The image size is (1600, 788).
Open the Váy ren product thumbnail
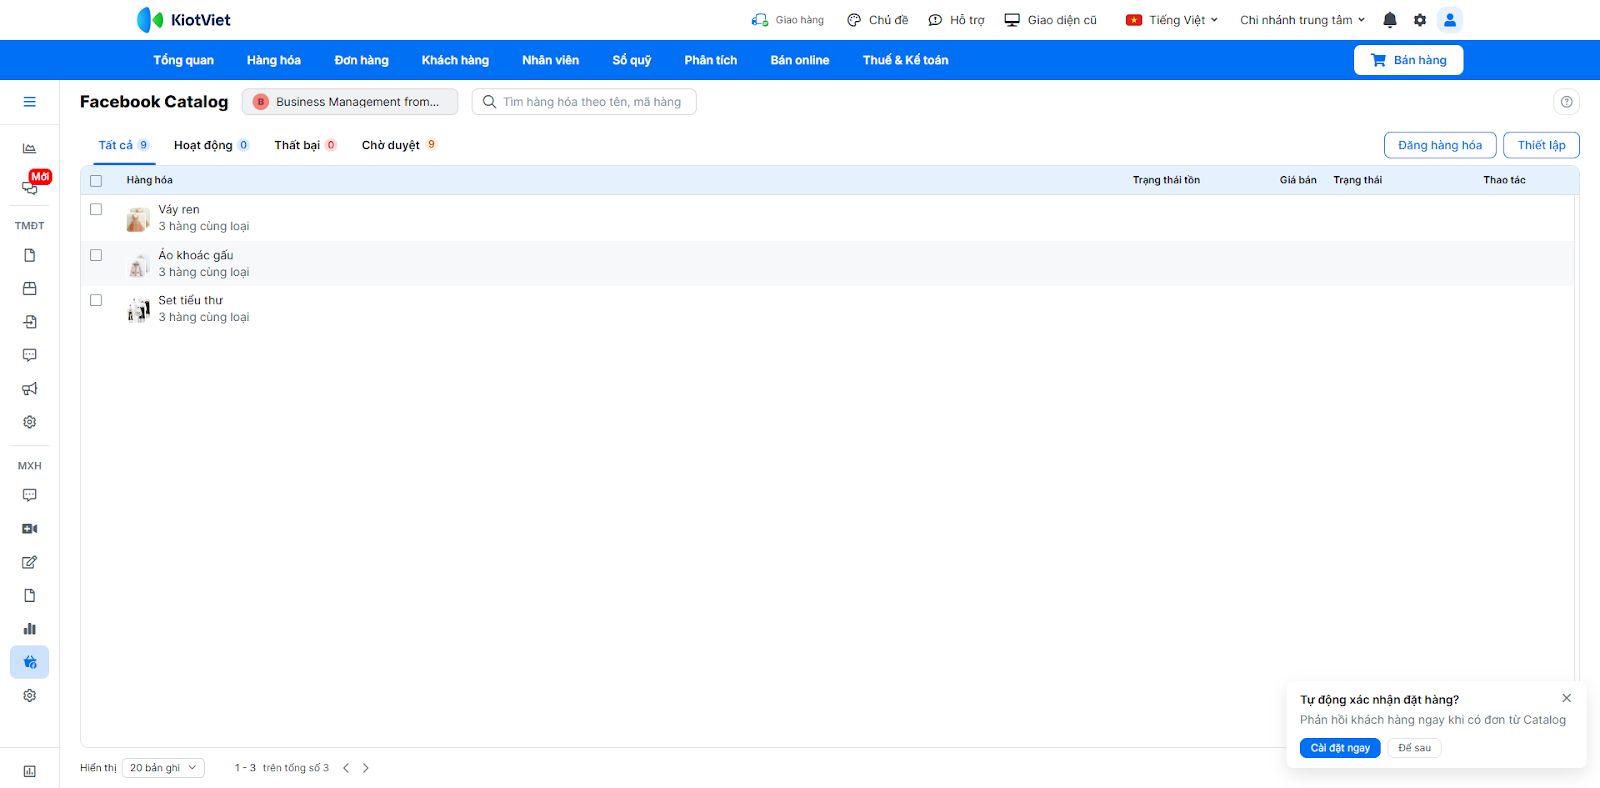(x=138, y=219)
